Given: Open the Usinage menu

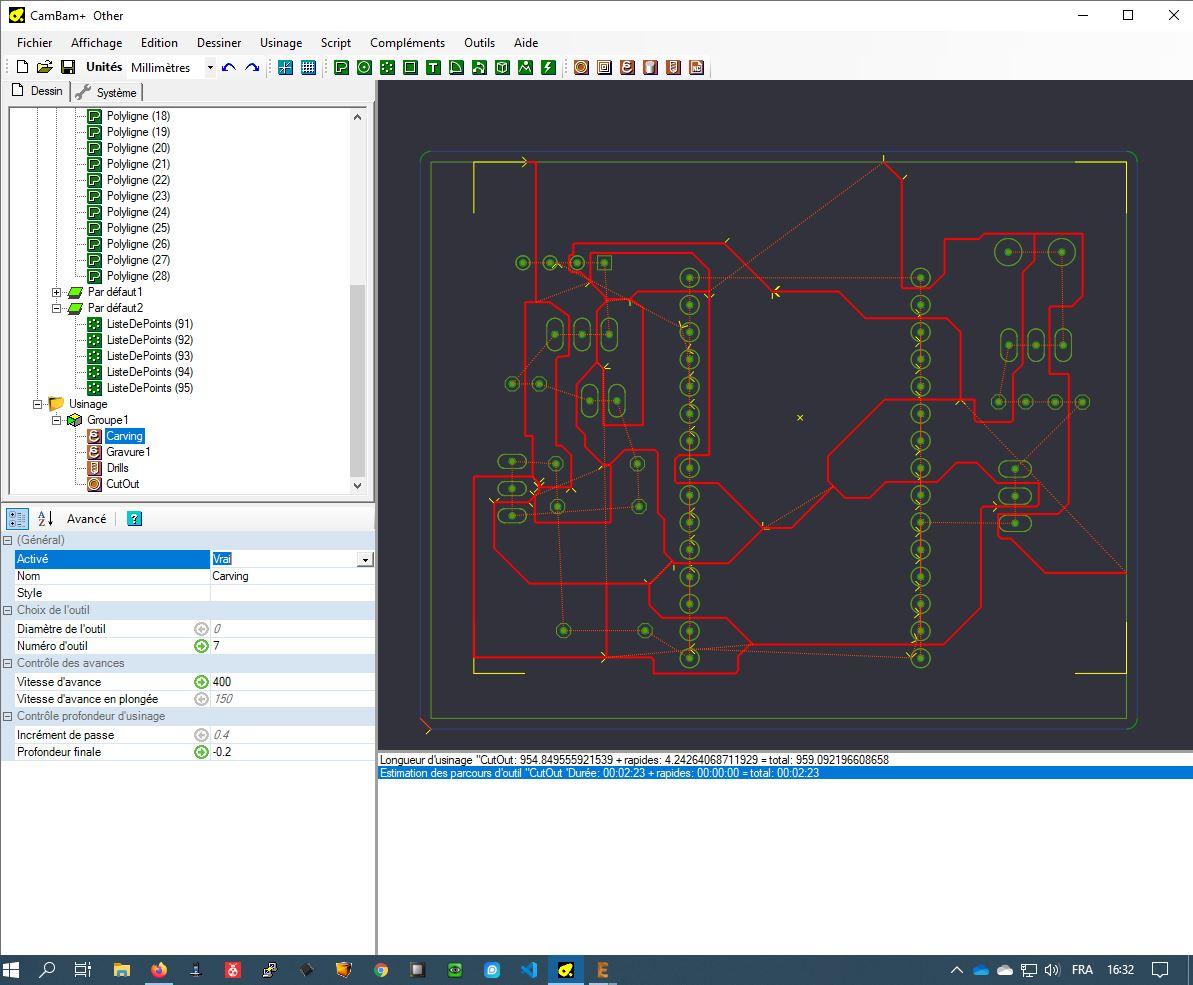Looking at the screenshot, I should pos(280,43).
